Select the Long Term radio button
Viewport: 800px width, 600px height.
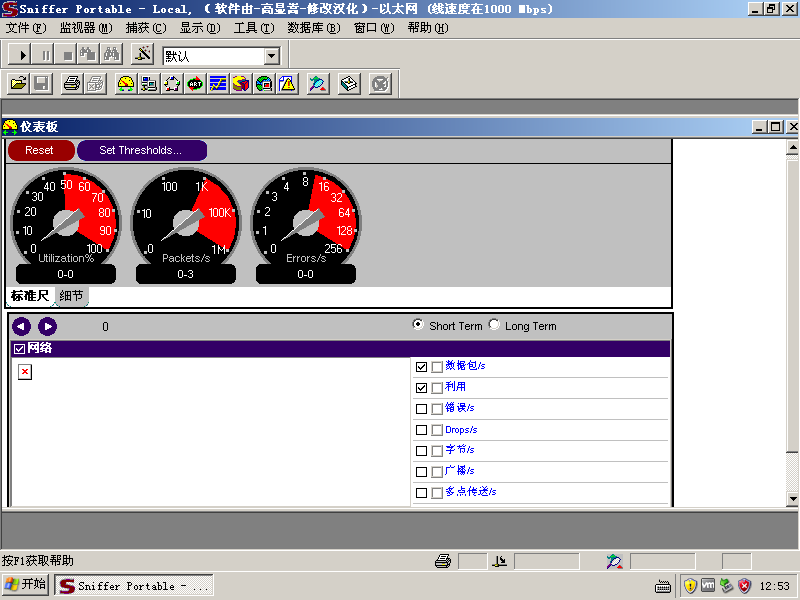tap(494, 324)
